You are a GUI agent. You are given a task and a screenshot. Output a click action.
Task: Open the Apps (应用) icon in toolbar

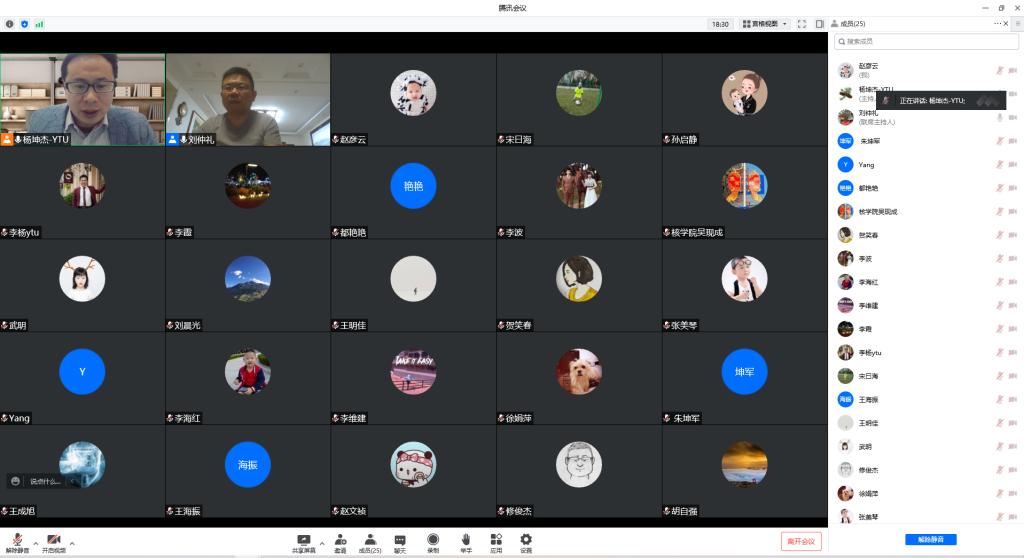point(496,540)
